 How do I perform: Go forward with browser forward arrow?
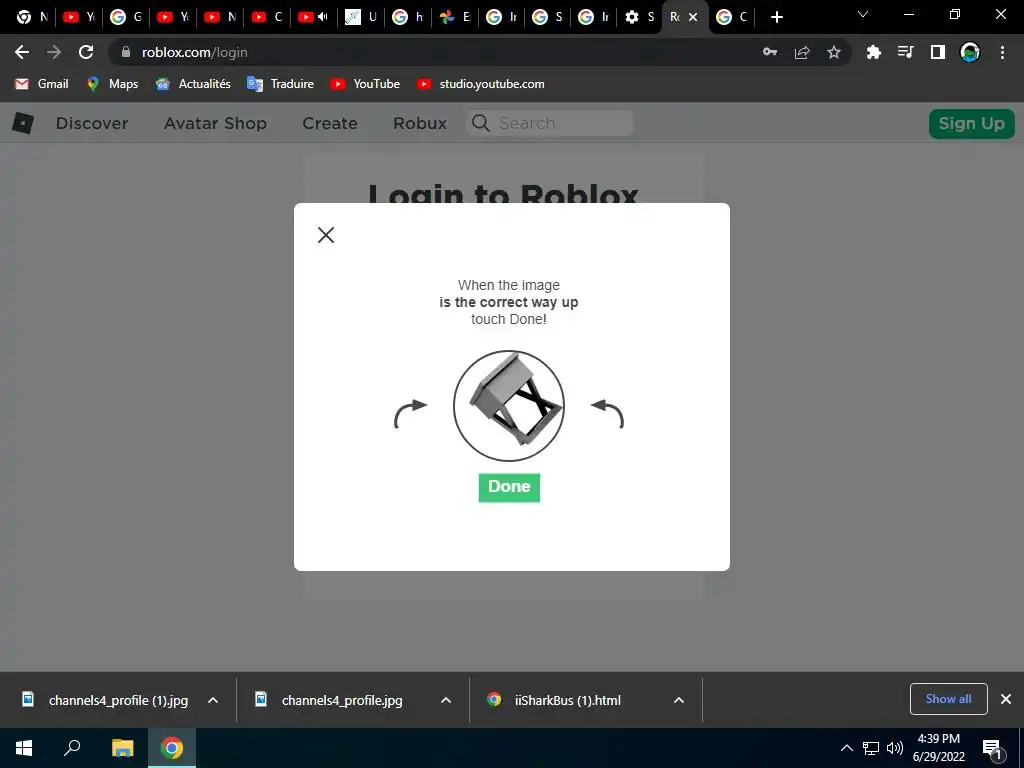[54, 52]
